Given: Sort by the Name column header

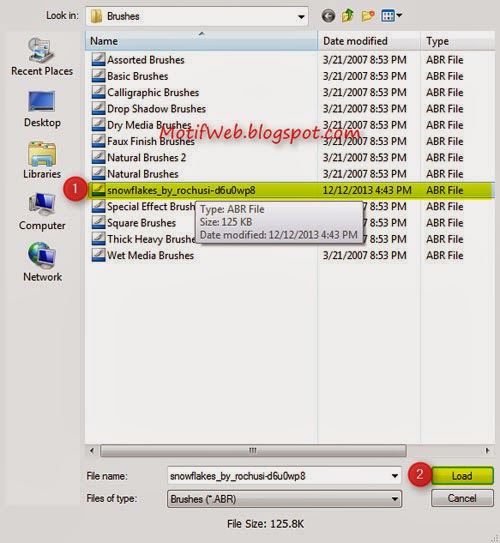Looking at the screenshot, I should [x=201, y=41].
